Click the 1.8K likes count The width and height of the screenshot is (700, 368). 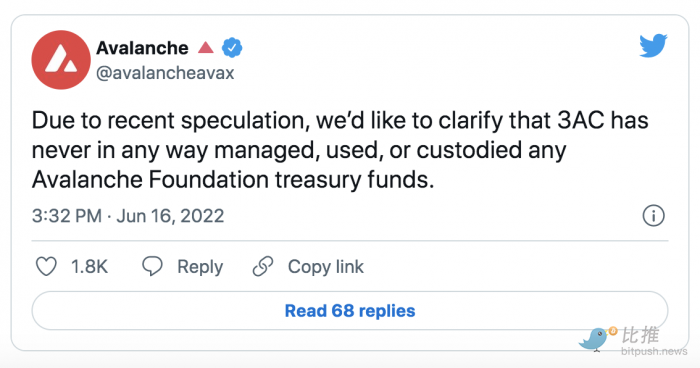tap(90, 267)
